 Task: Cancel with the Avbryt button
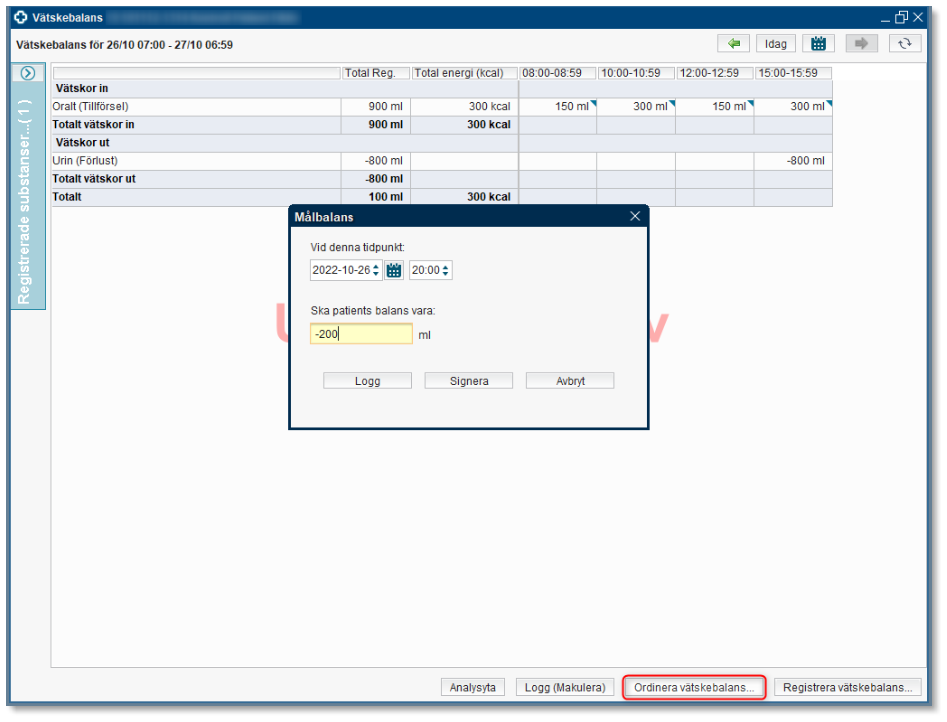pyautogui.click(x=570, y=381)
